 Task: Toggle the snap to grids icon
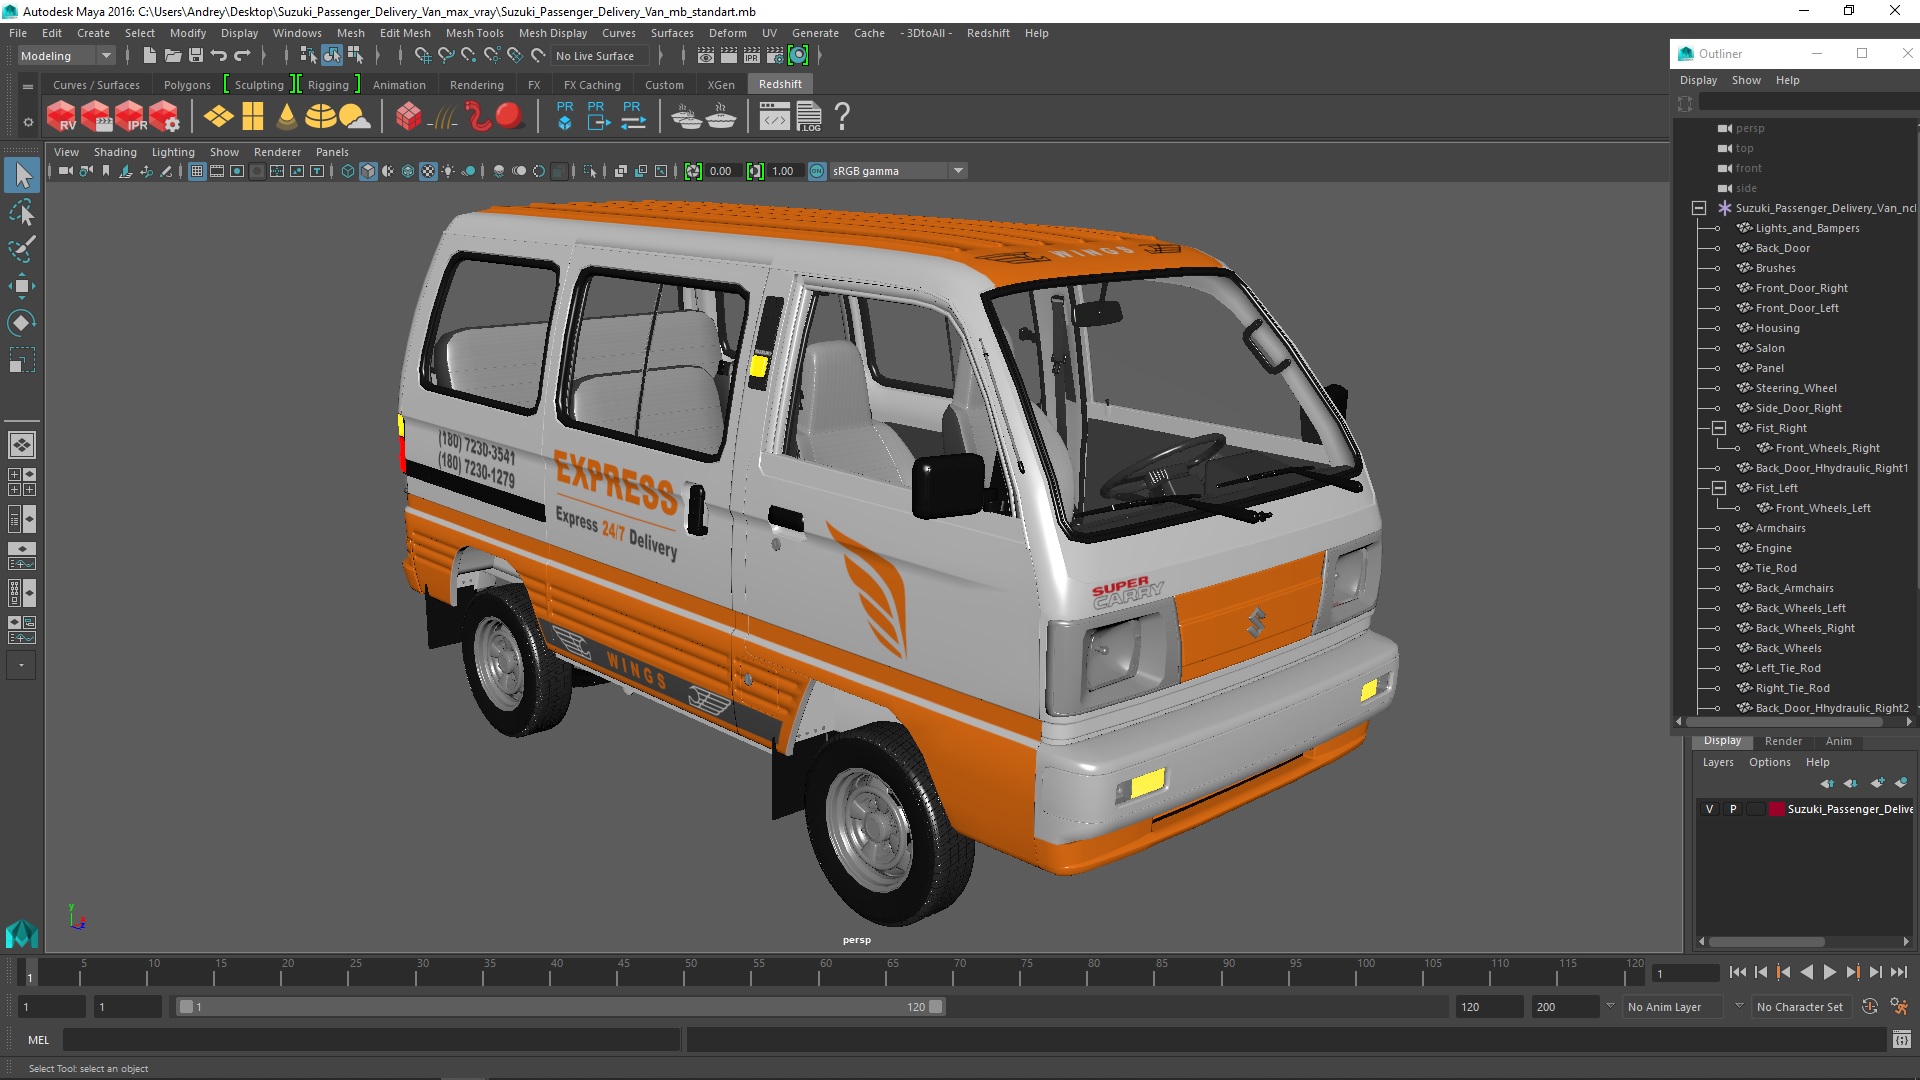422,56
